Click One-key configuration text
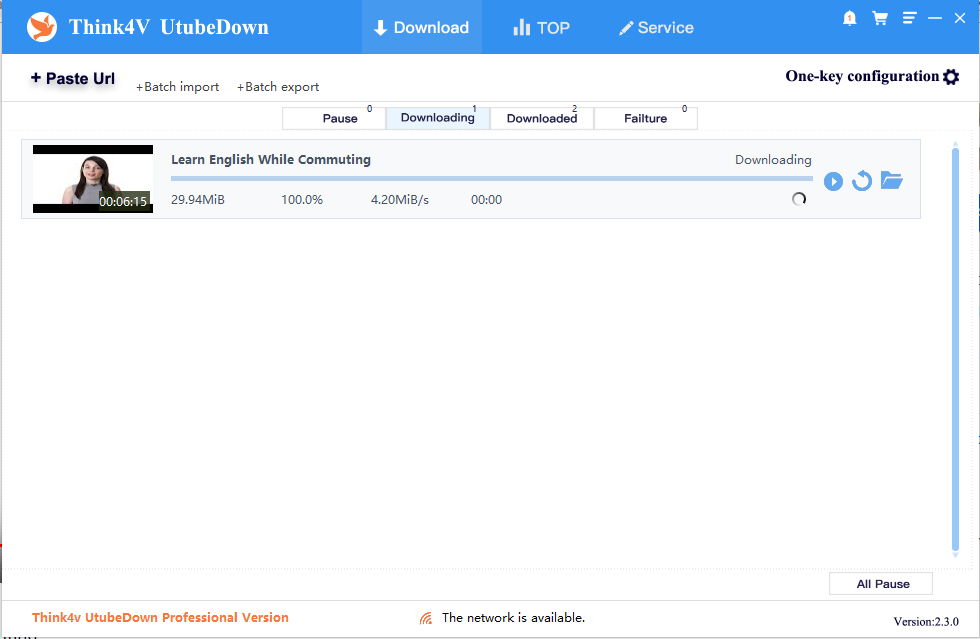Viewport: 980px width, 639px height. 862,76
